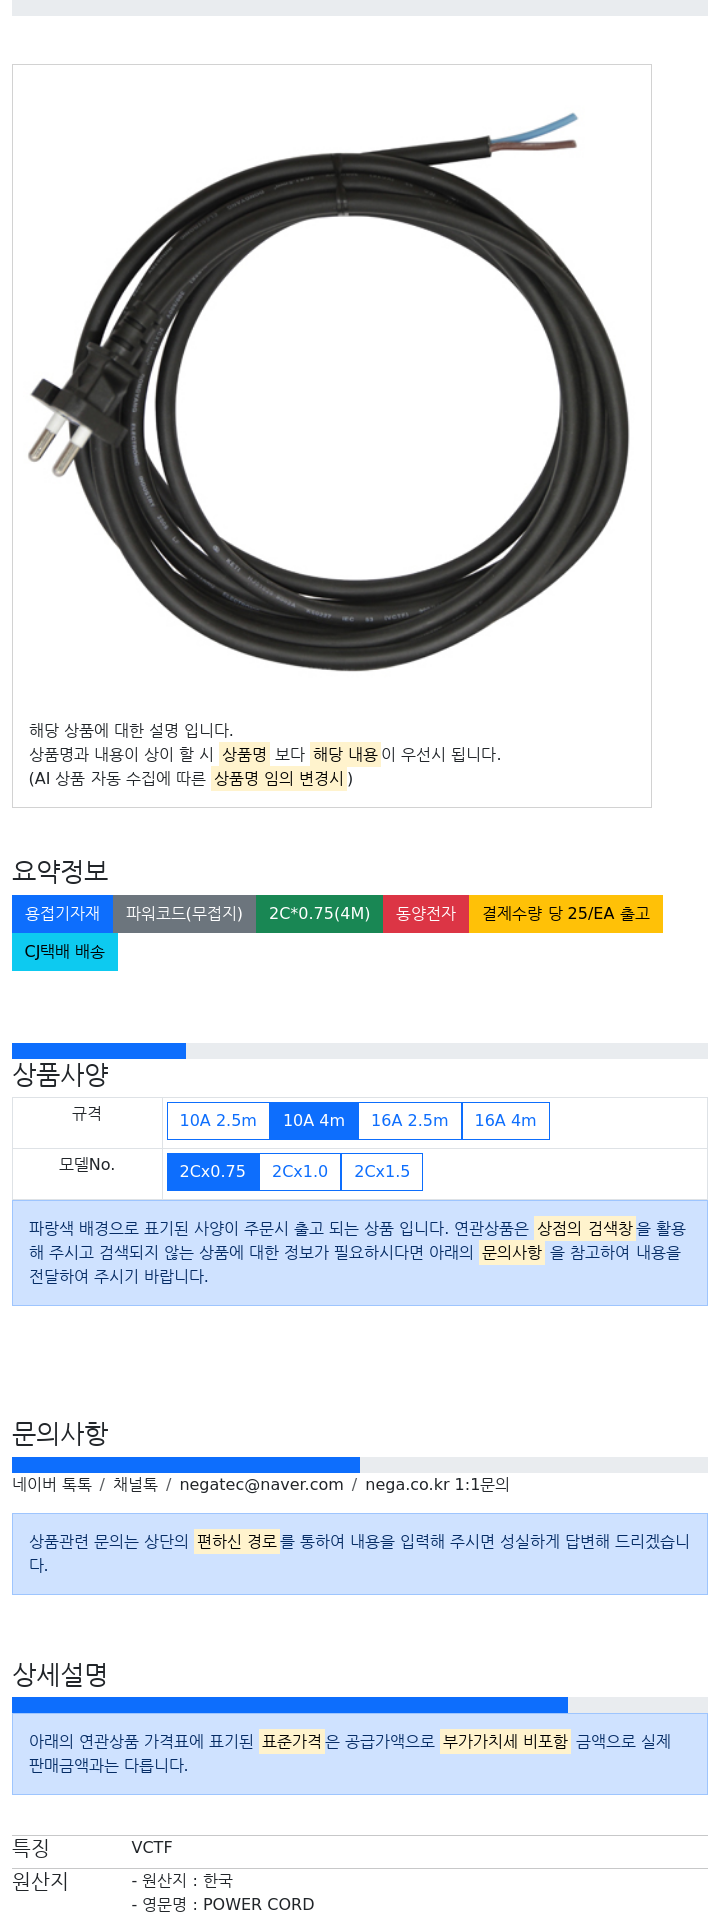Click the progress bar above 상품사양 heading
The image size is (720, 1917).
[x=360, y=1051]
